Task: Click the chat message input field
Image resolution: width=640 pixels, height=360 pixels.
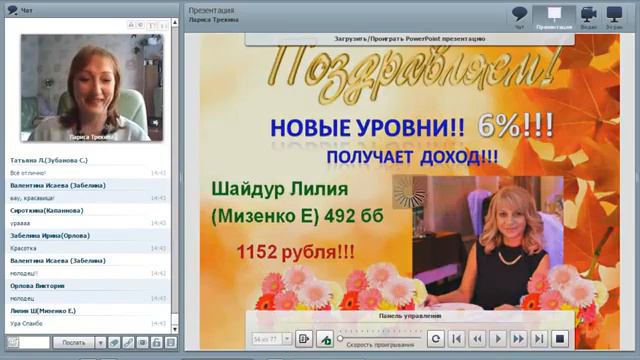Action: [x=34, y=342]
